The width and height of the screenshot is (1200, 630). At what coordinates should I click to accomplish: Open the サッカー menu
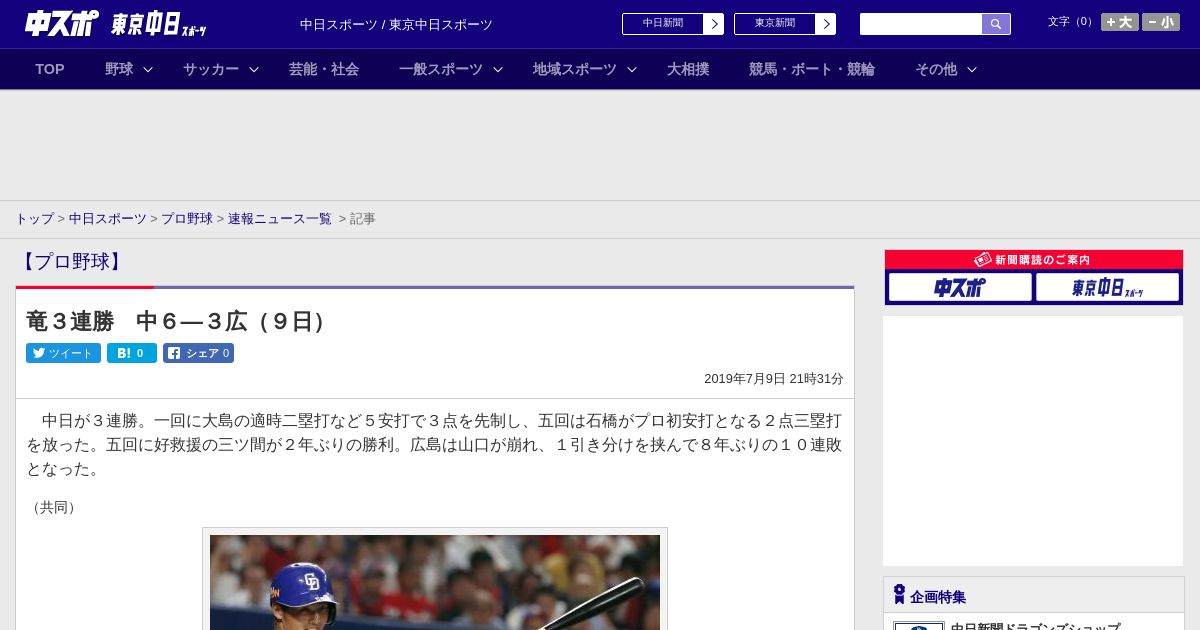click(211, 69)
